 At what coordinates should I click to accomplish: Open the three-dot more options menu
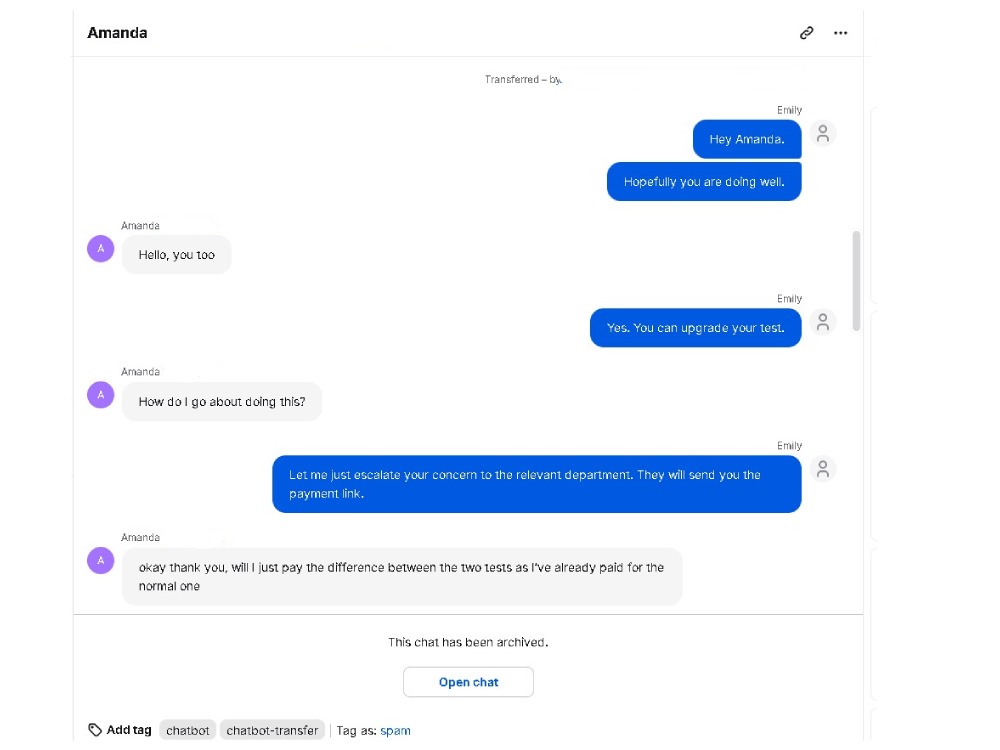pos(841,33)
